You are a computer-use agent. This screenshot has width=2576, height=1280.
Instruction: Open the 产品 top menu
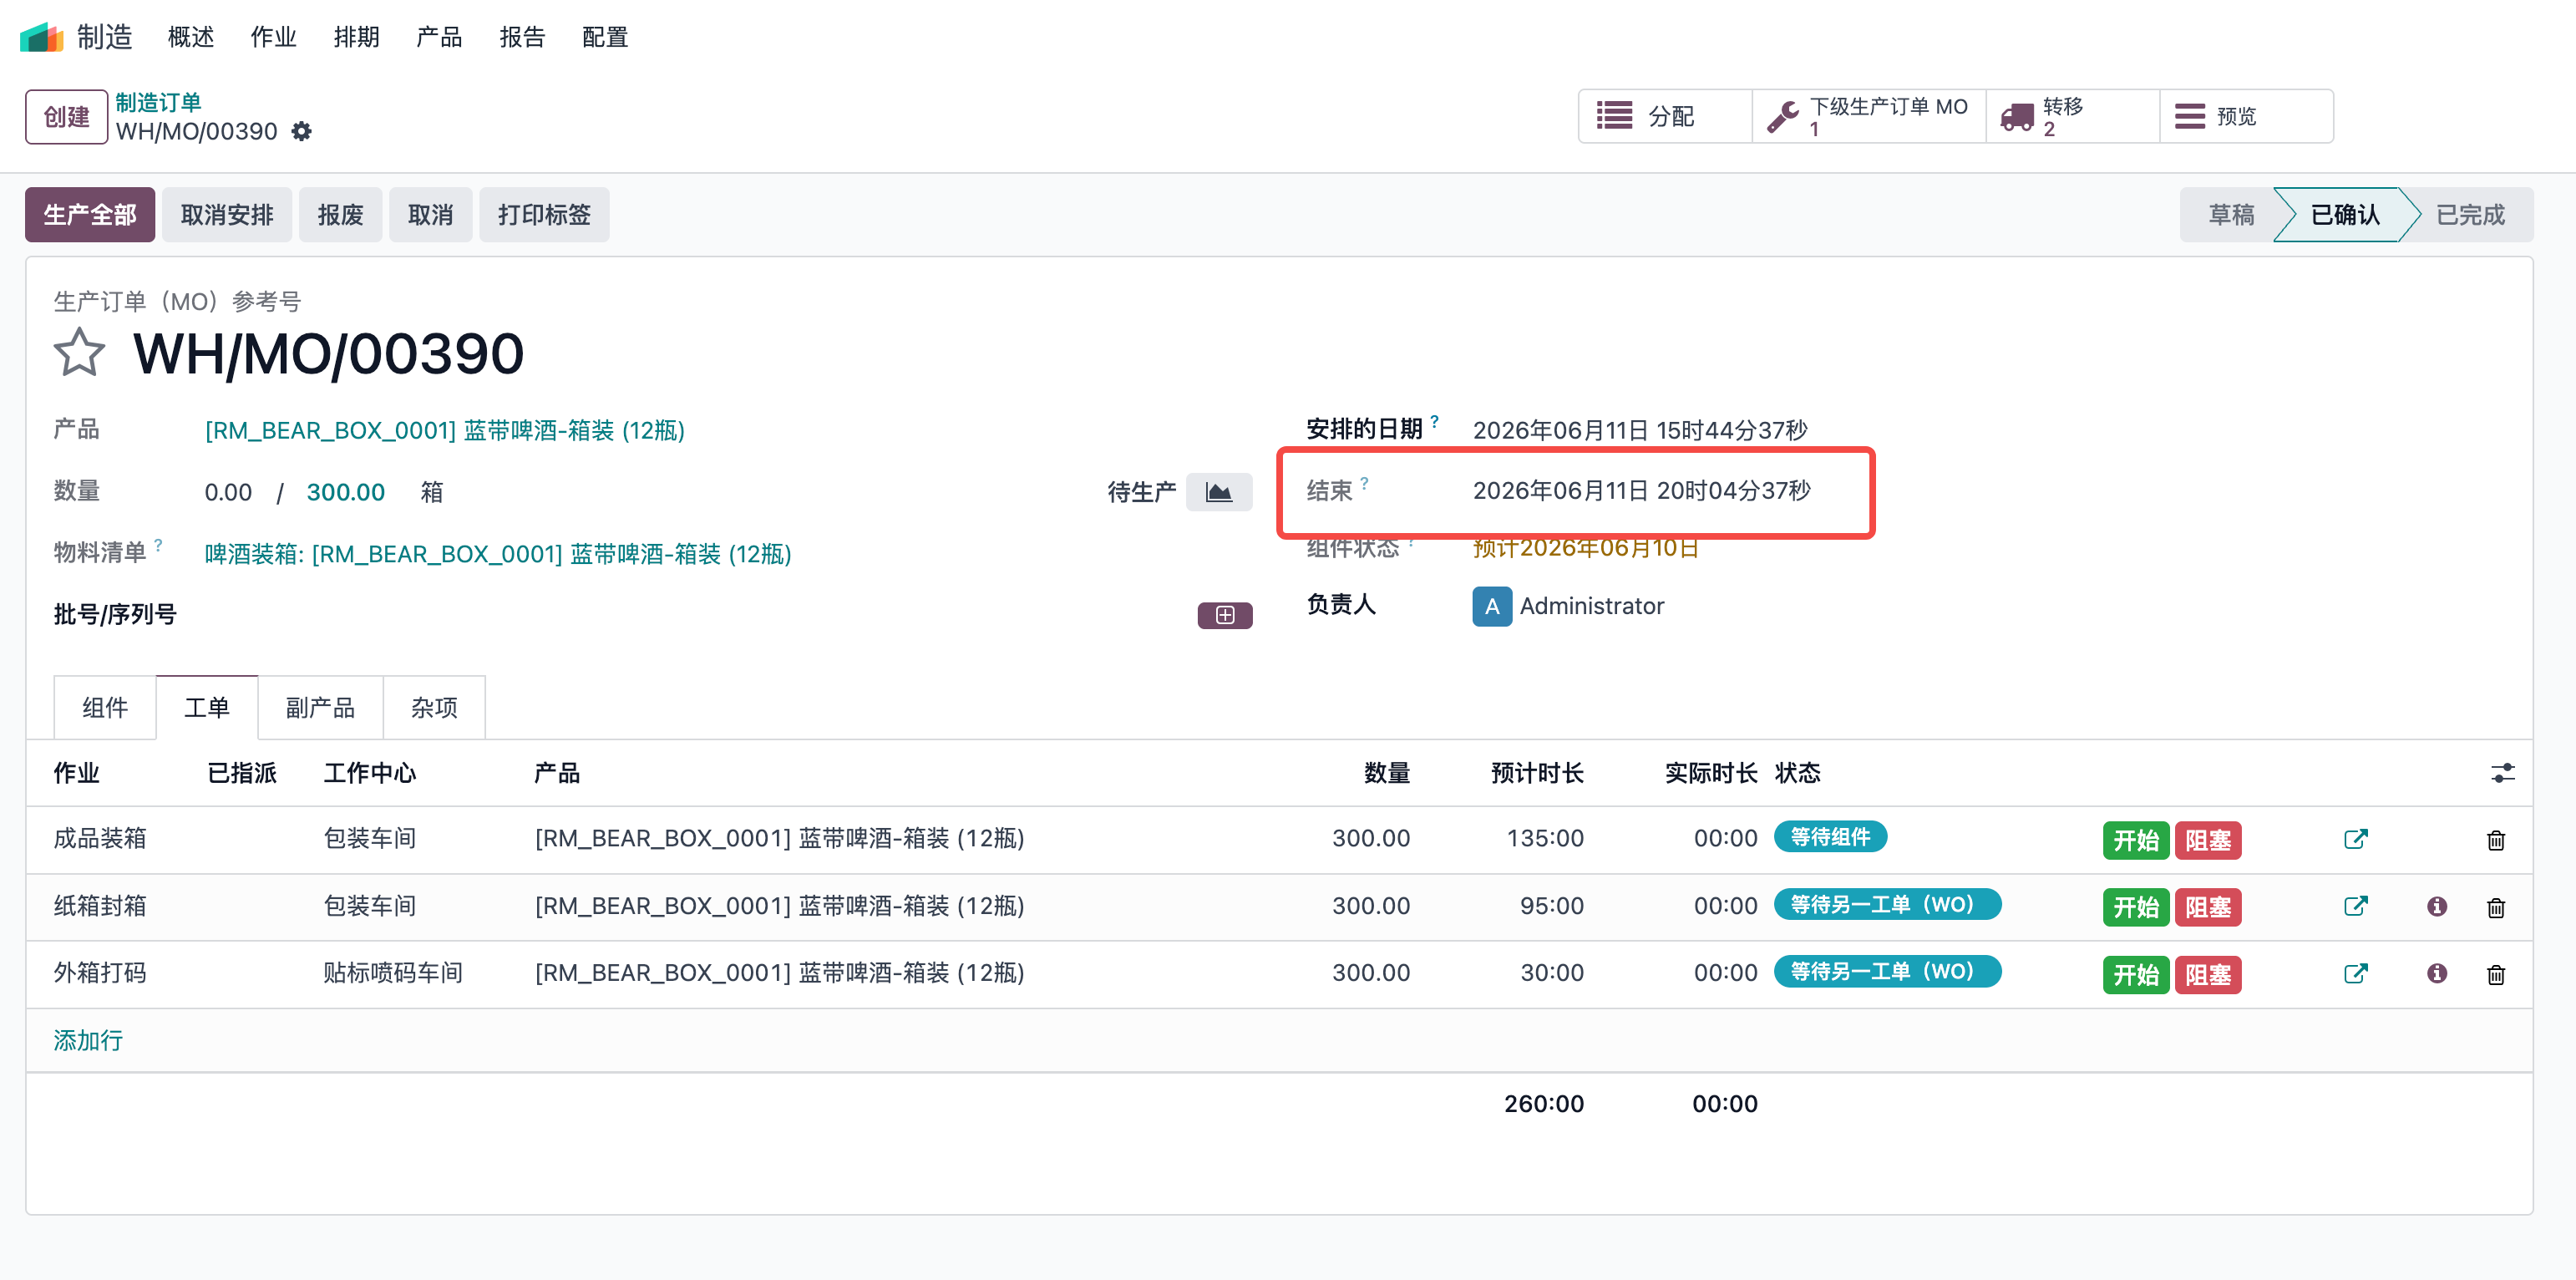tap(440, 37)
